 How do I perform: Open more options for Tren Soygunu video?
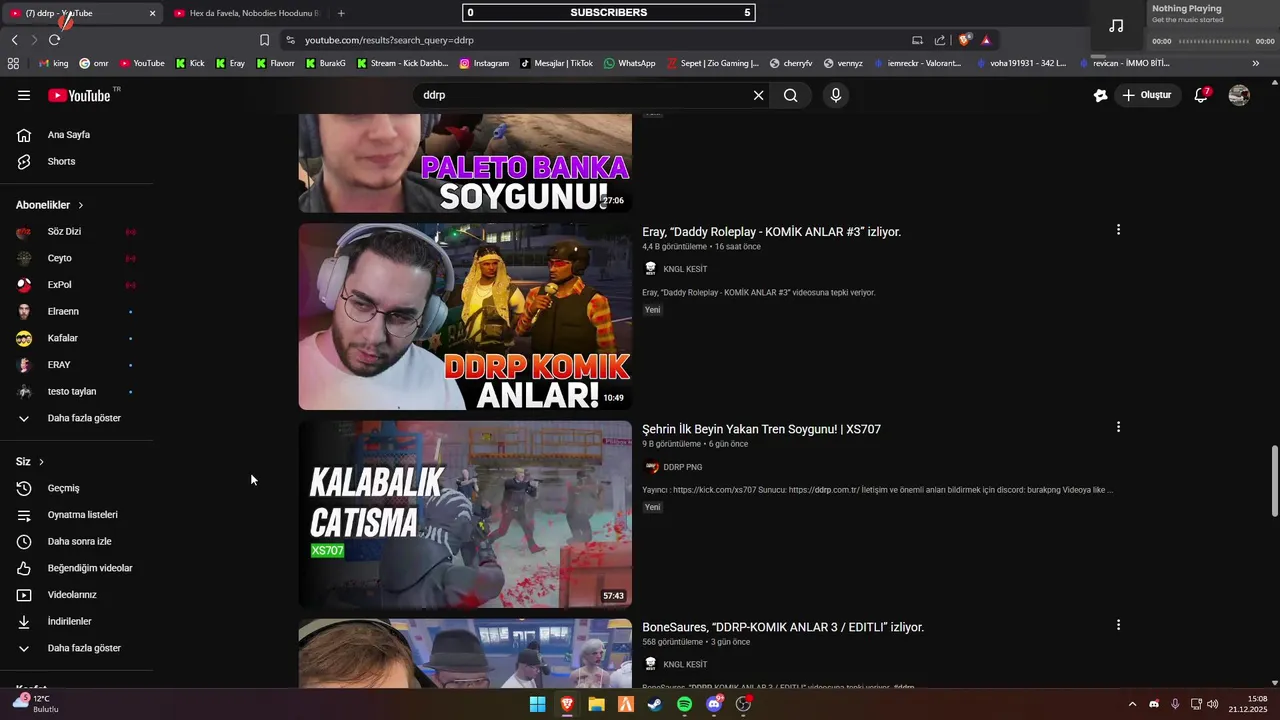[x=1118, y=427]
